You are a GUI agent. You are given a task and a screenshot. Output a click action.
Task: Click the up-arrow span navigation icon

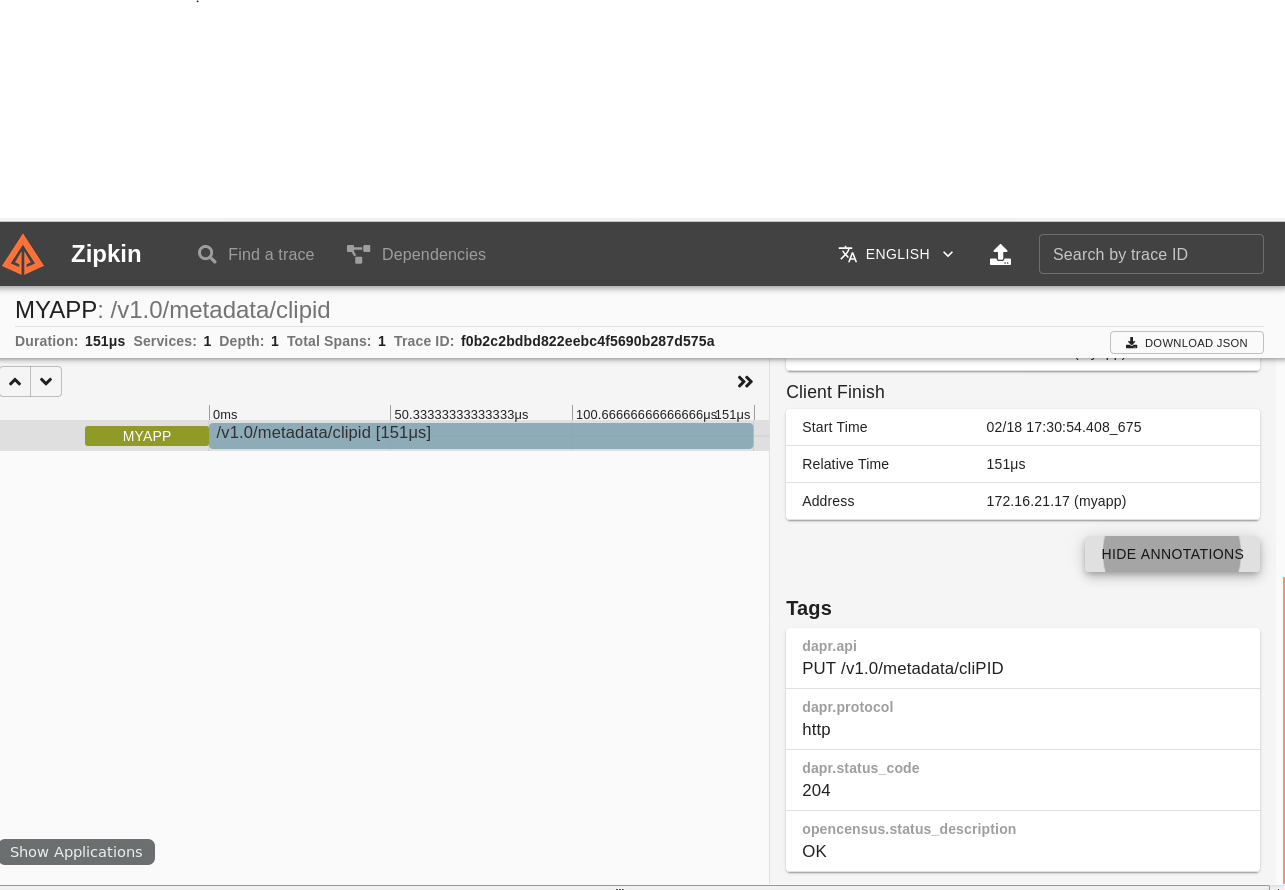[15, 381]
